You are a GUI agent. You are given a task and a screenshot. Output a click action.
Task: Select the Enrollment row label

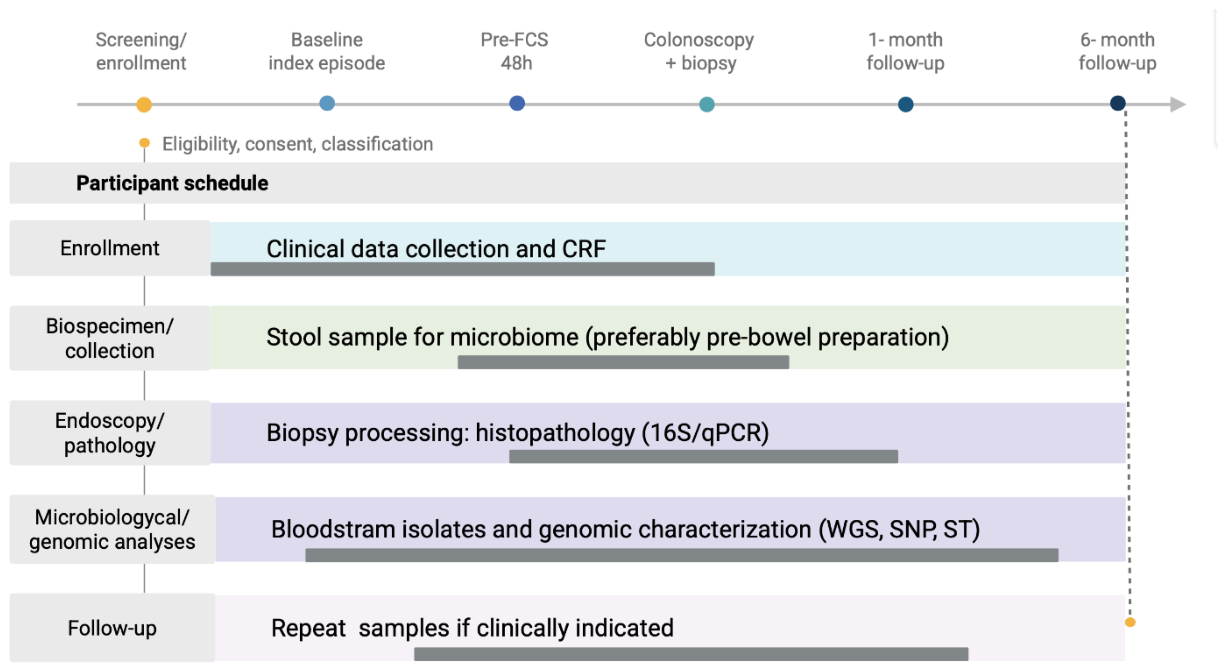pyautogui.click(x=110, y=248)
